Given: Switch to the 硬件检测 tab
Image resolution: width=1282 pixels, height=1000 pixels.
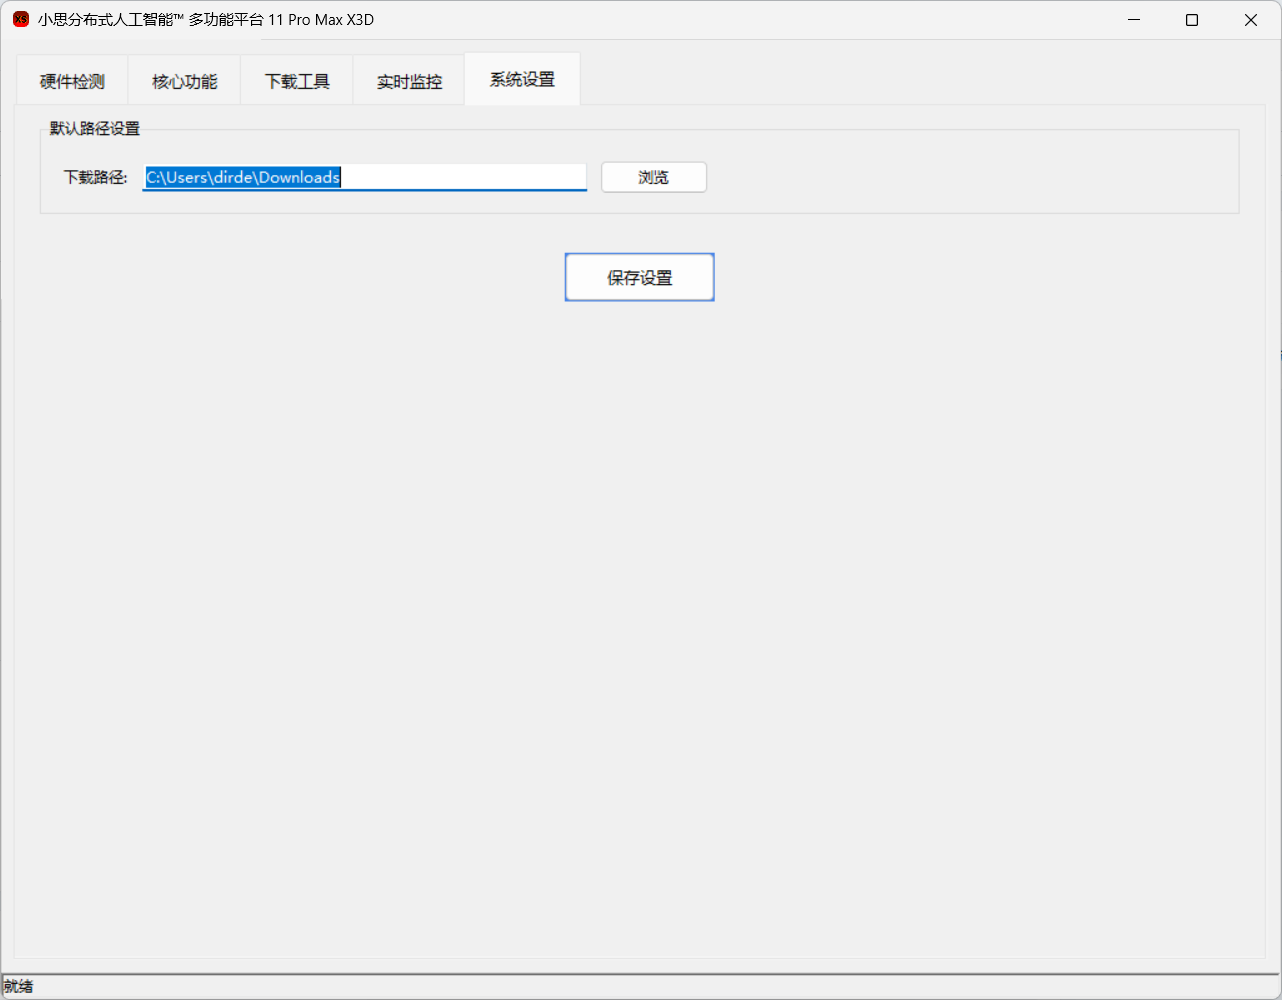Looking at the screenshot, I should (72, 82).
